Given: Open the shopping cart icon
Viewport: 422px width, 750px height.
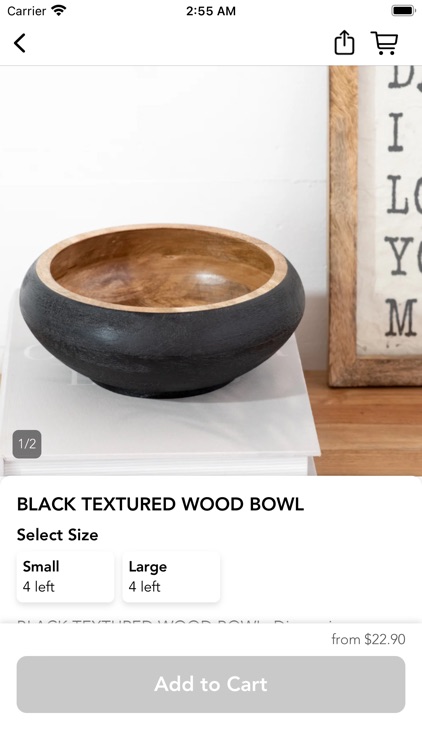Looking at the screenshot, I should (384, 43).
